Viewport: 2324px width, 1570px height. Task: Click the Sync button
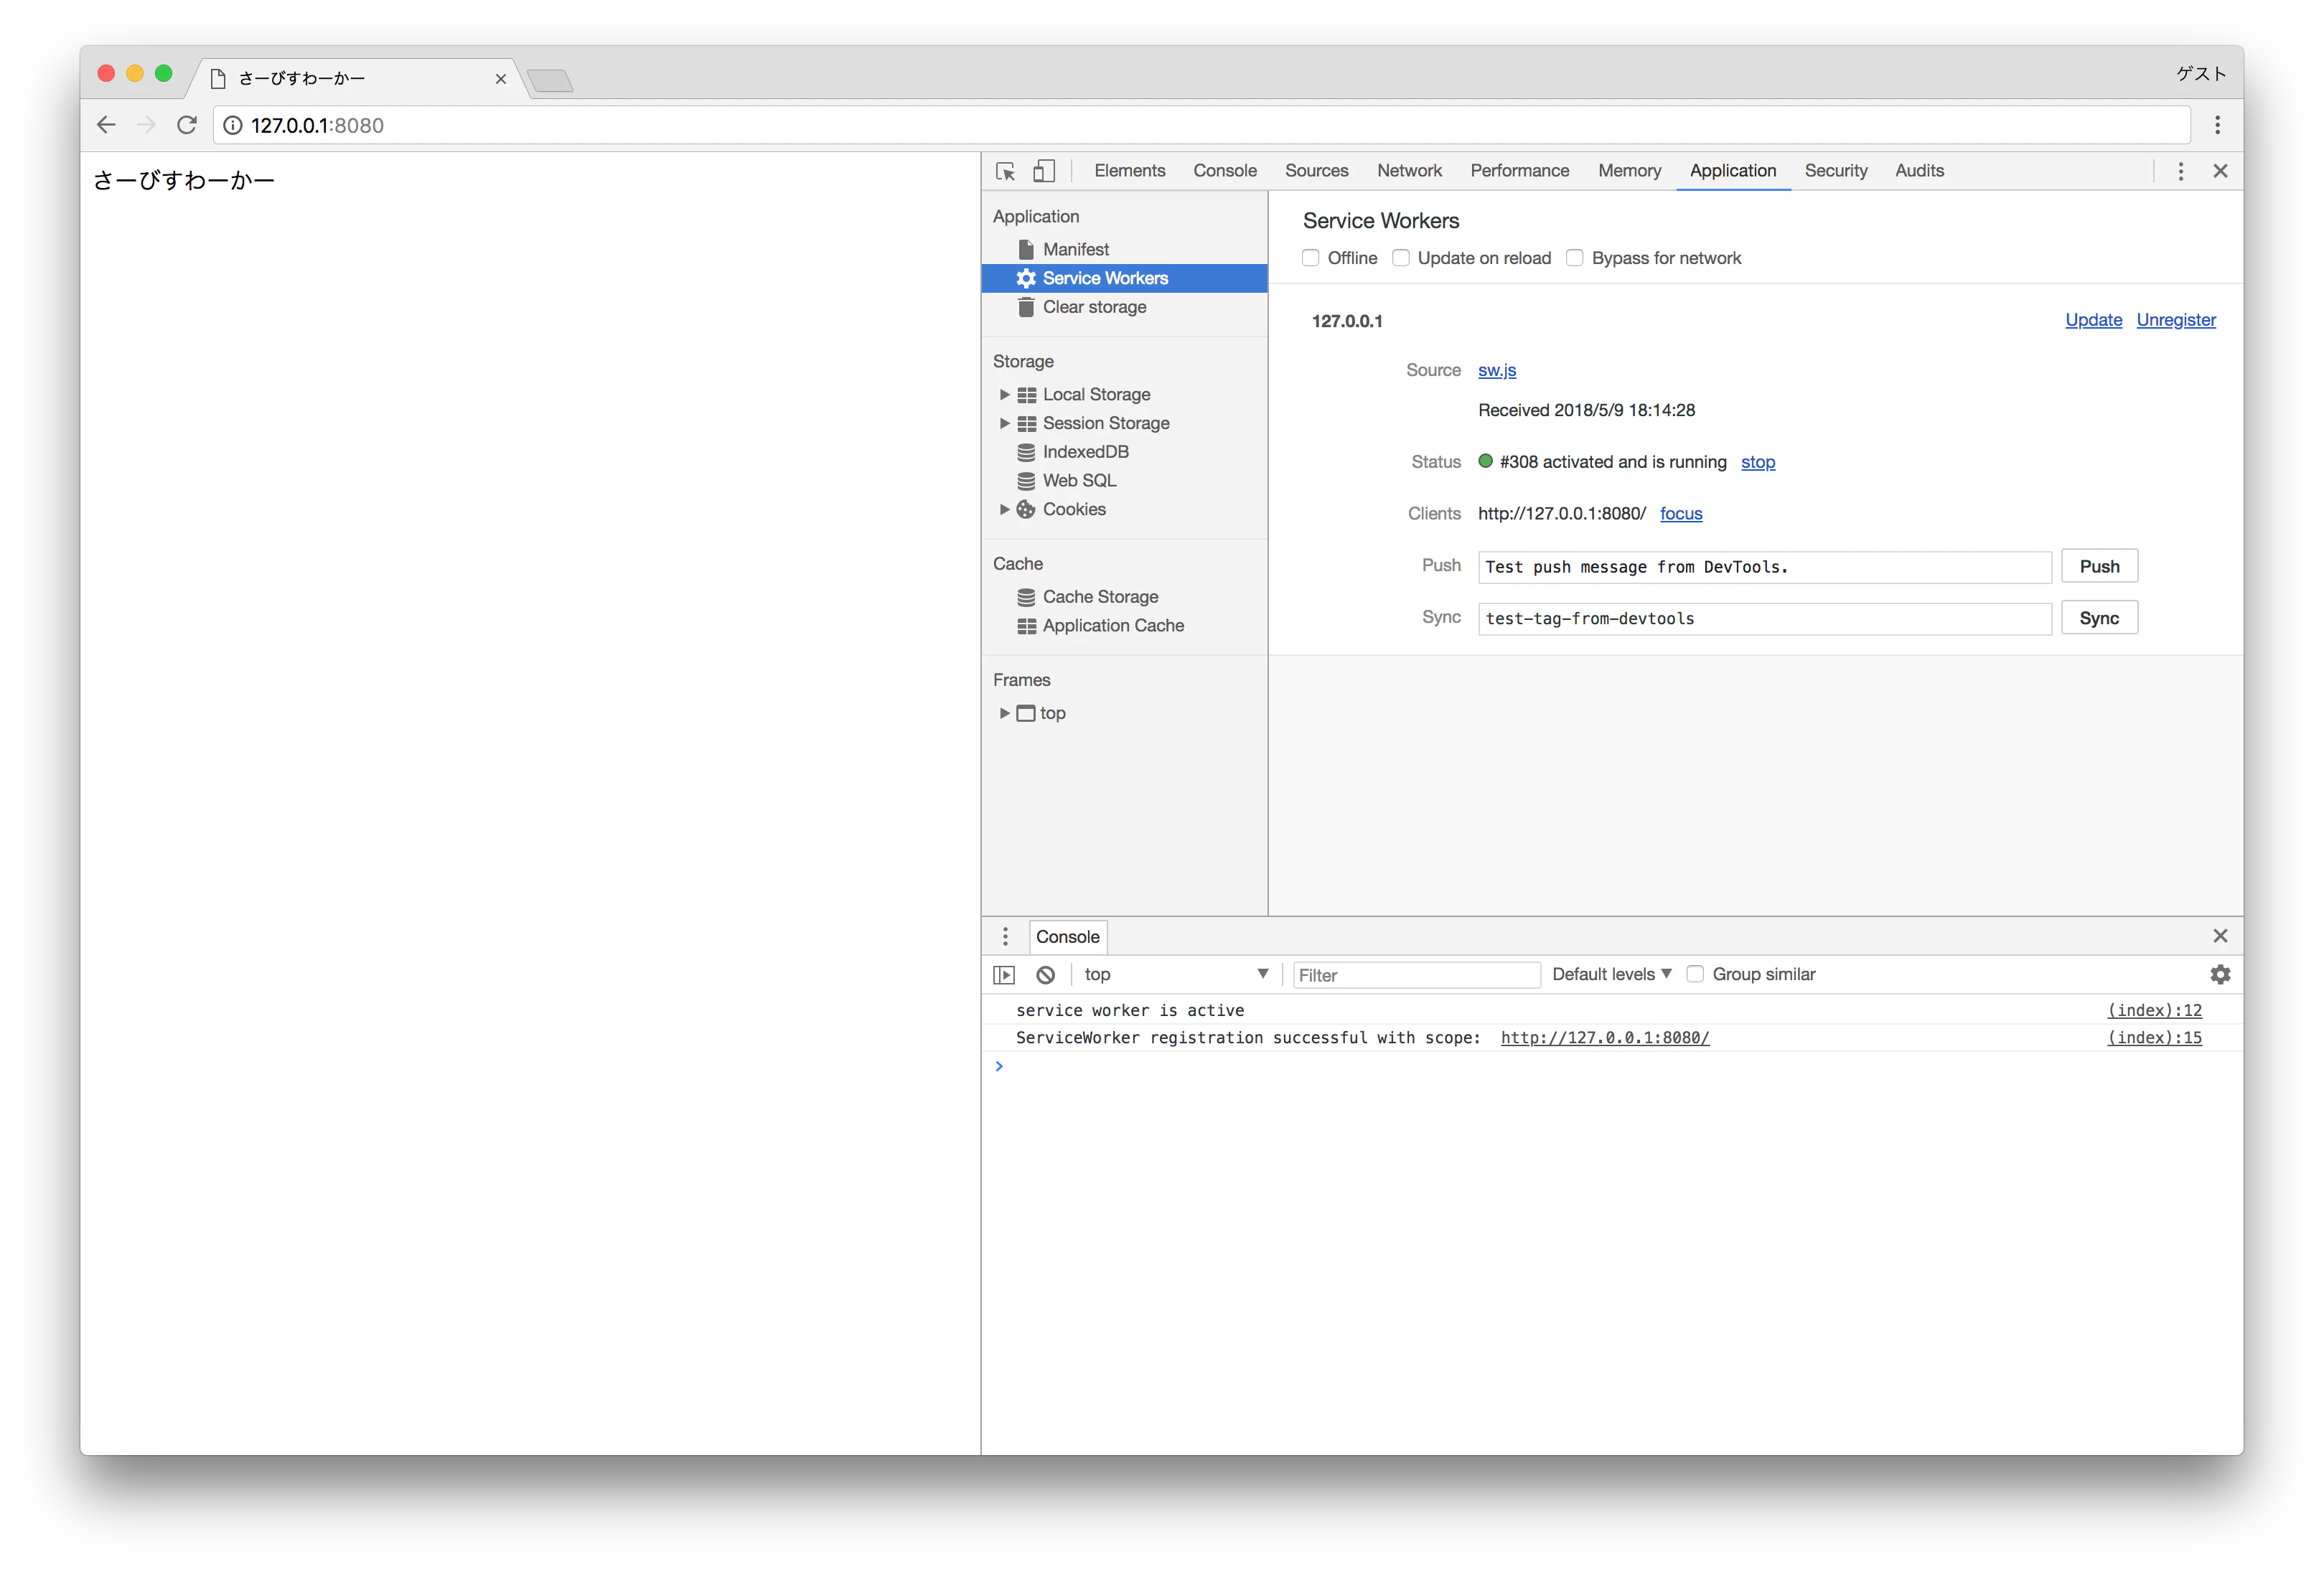pyautogui.click(x=2099, y=619)
